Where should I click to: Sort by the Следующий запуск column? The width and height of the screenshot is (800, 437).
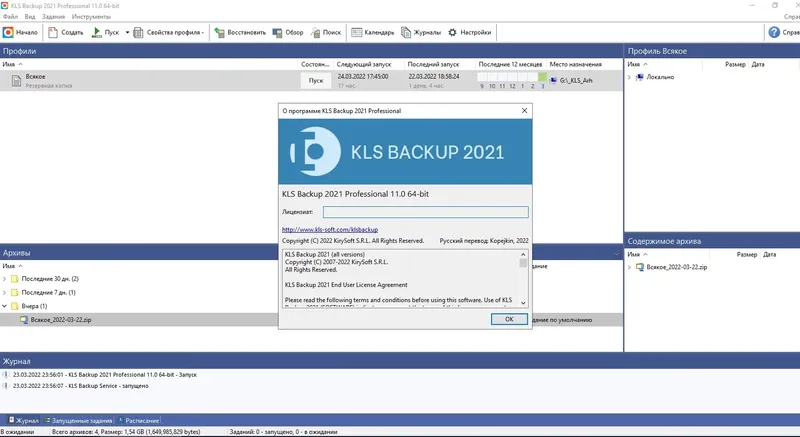[x=364, y=64]
